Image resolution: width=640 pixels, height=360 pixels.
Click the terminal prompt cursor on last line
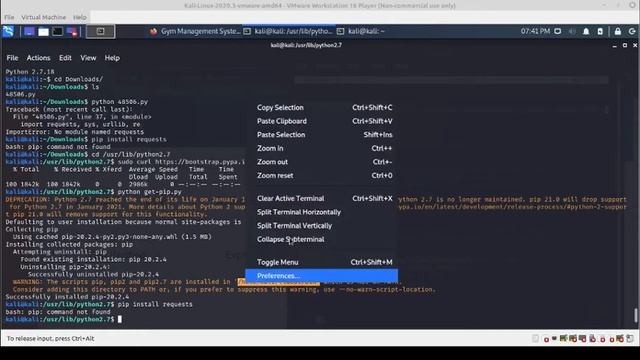click(120, 319)
